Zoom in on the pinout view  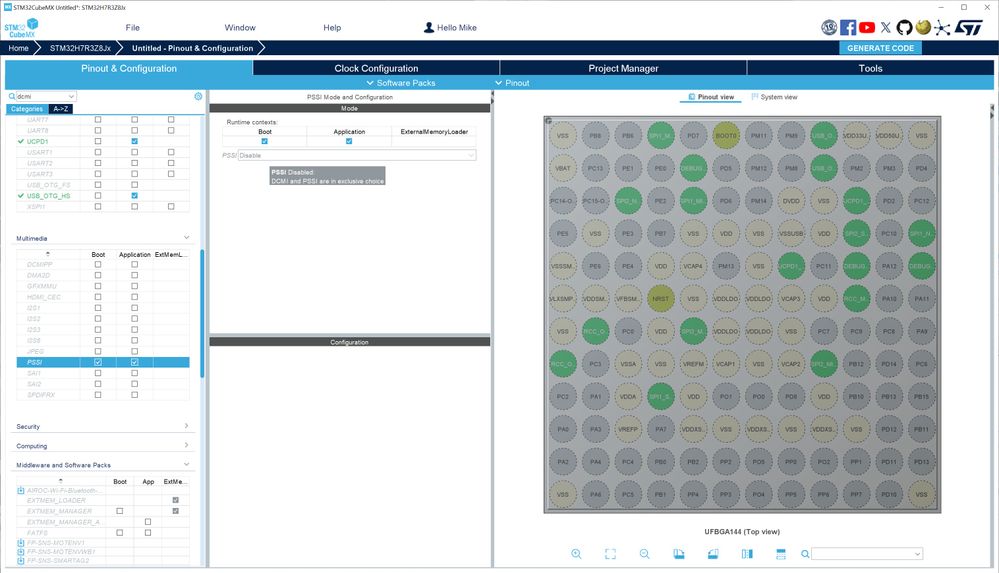tap(576, 554)
